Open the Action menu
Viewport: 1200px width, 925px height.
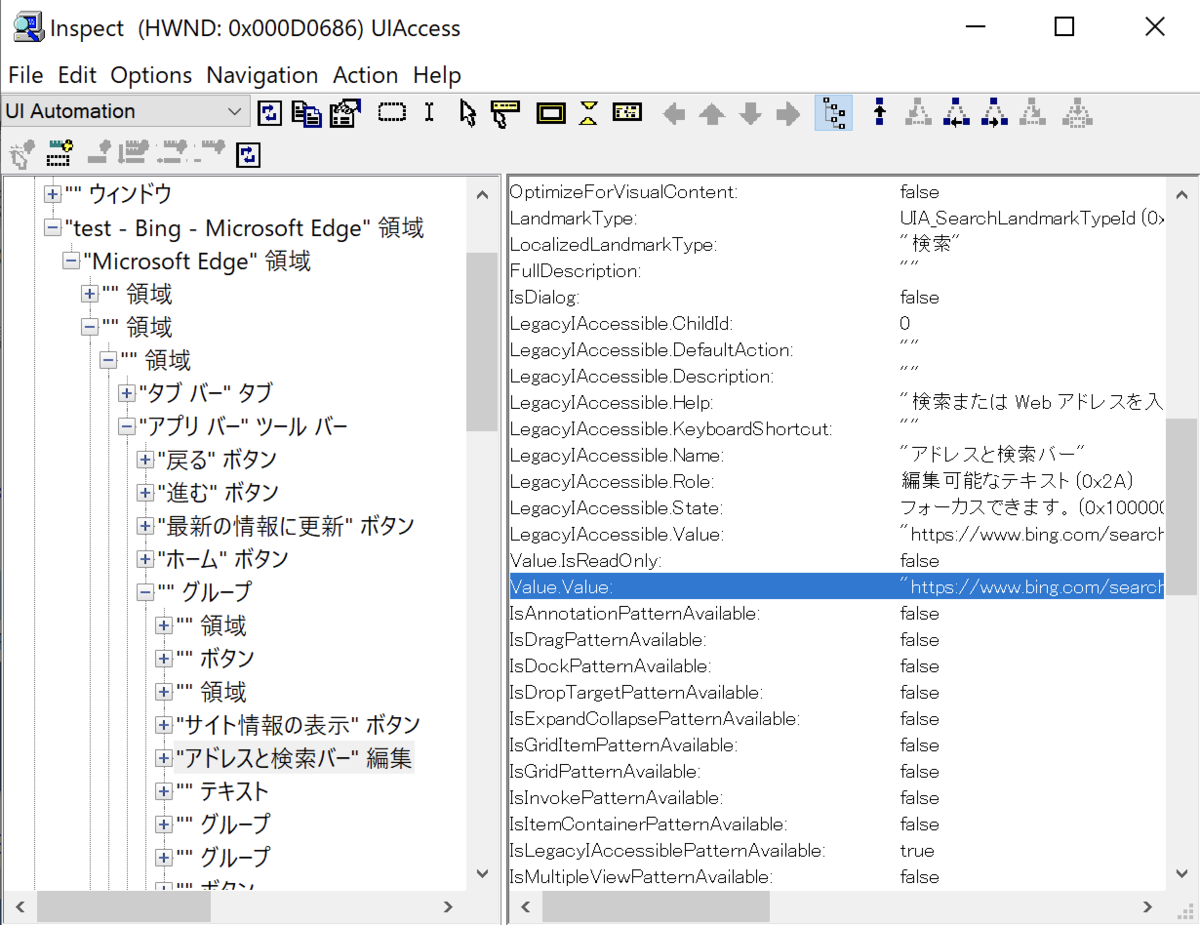pyautogui.click(x=365, y=75)
